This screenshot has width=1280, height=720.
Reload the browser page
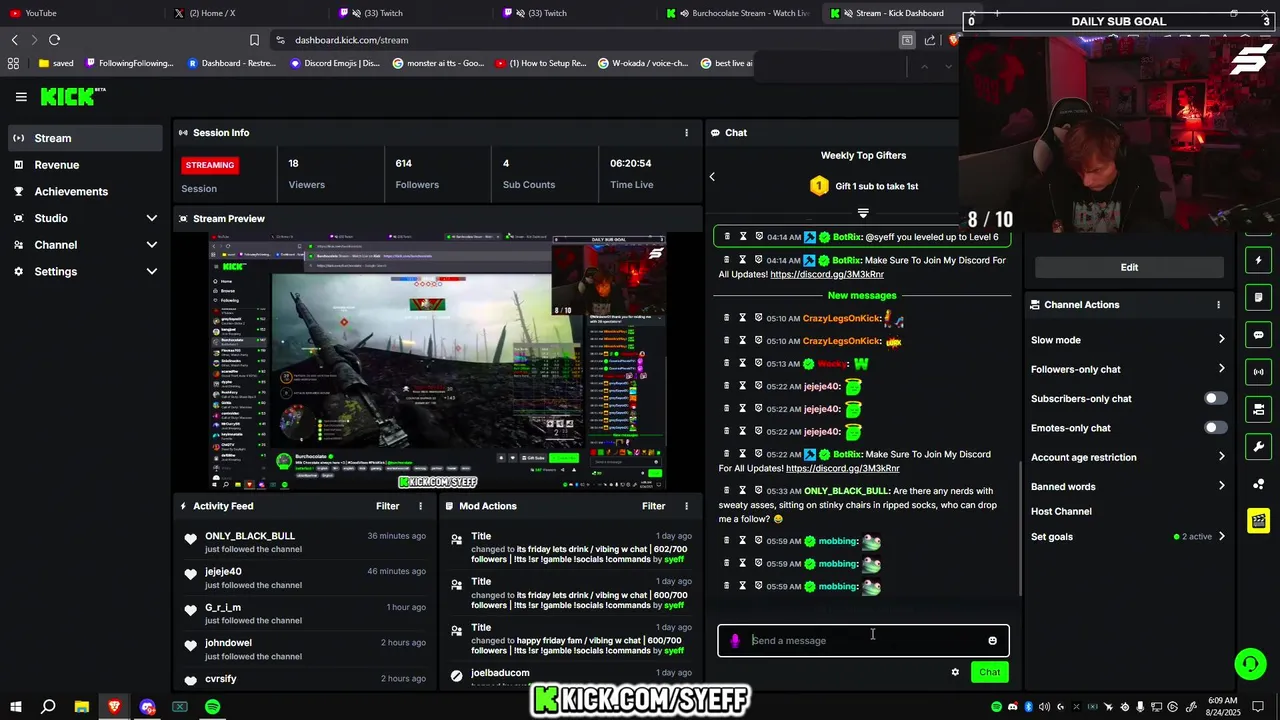pos(54,40)
